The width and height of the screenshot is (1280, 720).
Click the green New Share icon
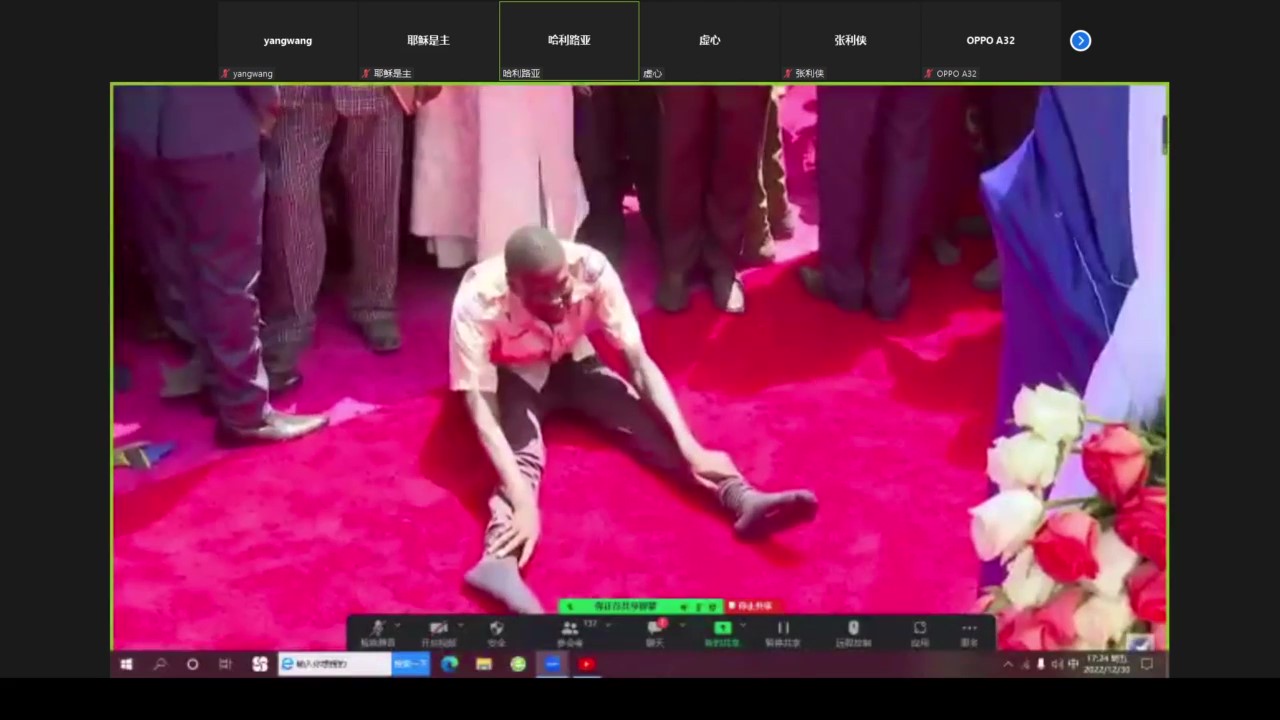click(722, 629)
